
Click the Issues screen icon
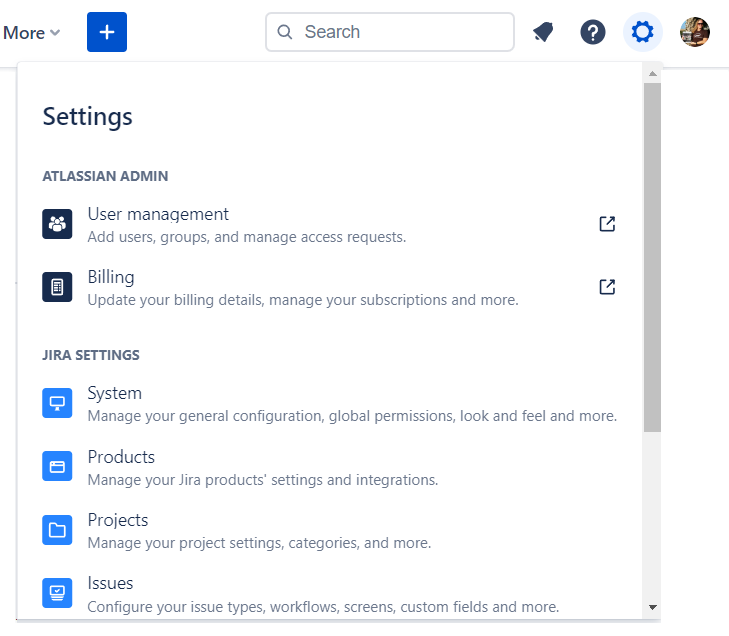[57, 593]
